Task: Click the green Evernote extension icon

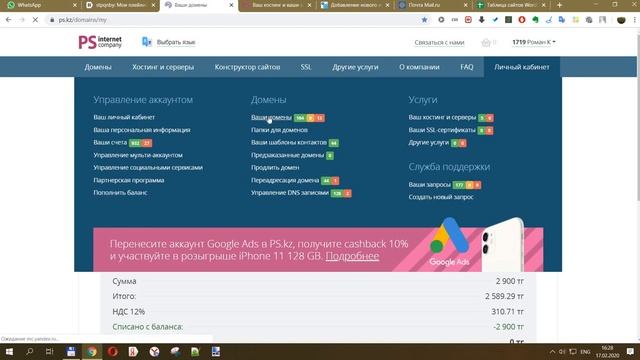Action: (x=535, y=20)
